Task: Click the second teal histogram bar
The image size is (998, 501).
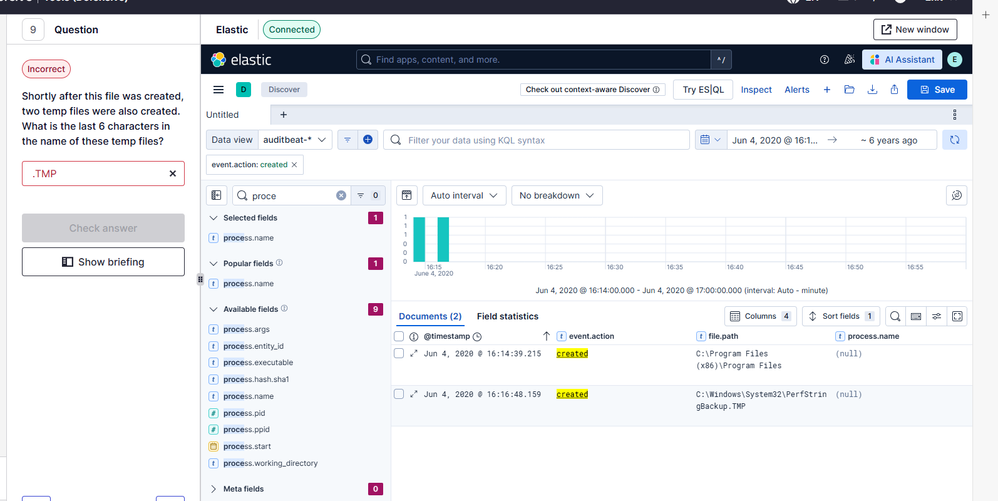Action: [443, 239]
